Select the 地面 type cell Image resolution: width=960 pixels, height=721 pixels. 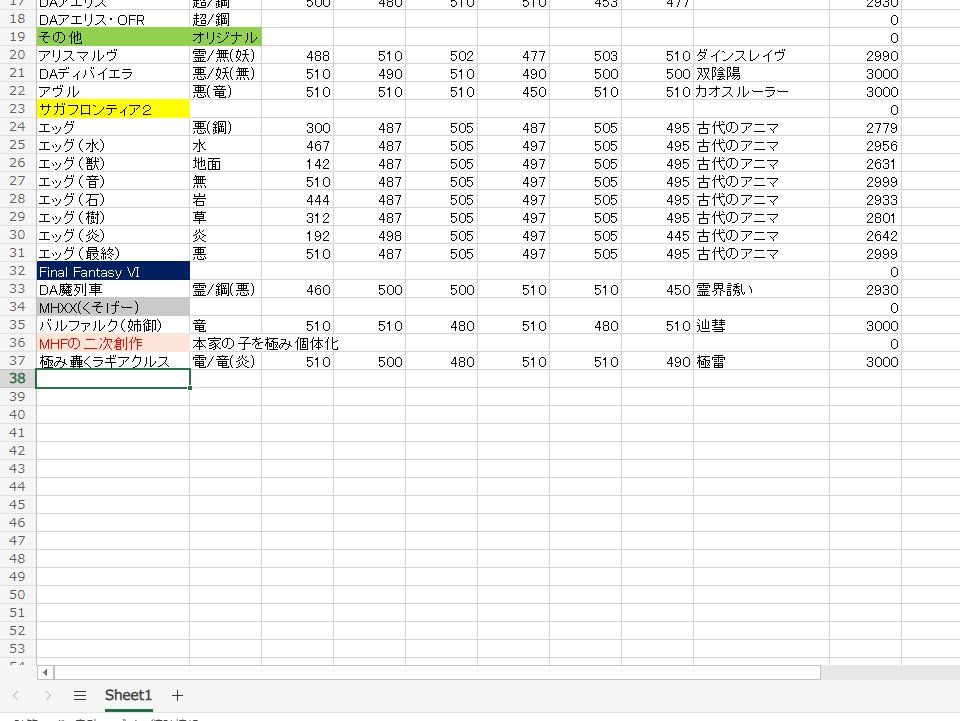tap(225, 163)
